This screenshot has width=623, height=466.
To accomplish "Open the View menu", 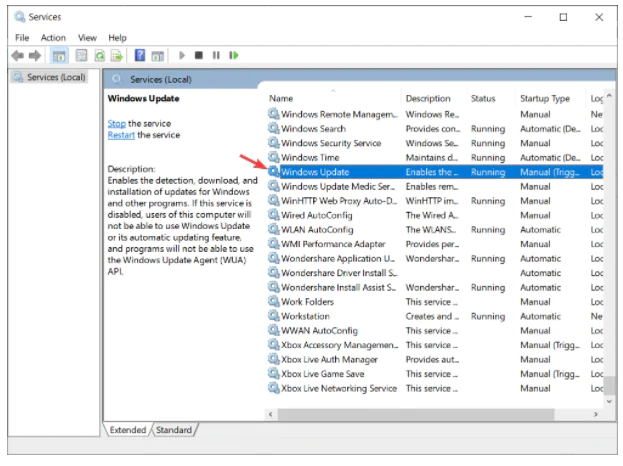I will 88,38.
